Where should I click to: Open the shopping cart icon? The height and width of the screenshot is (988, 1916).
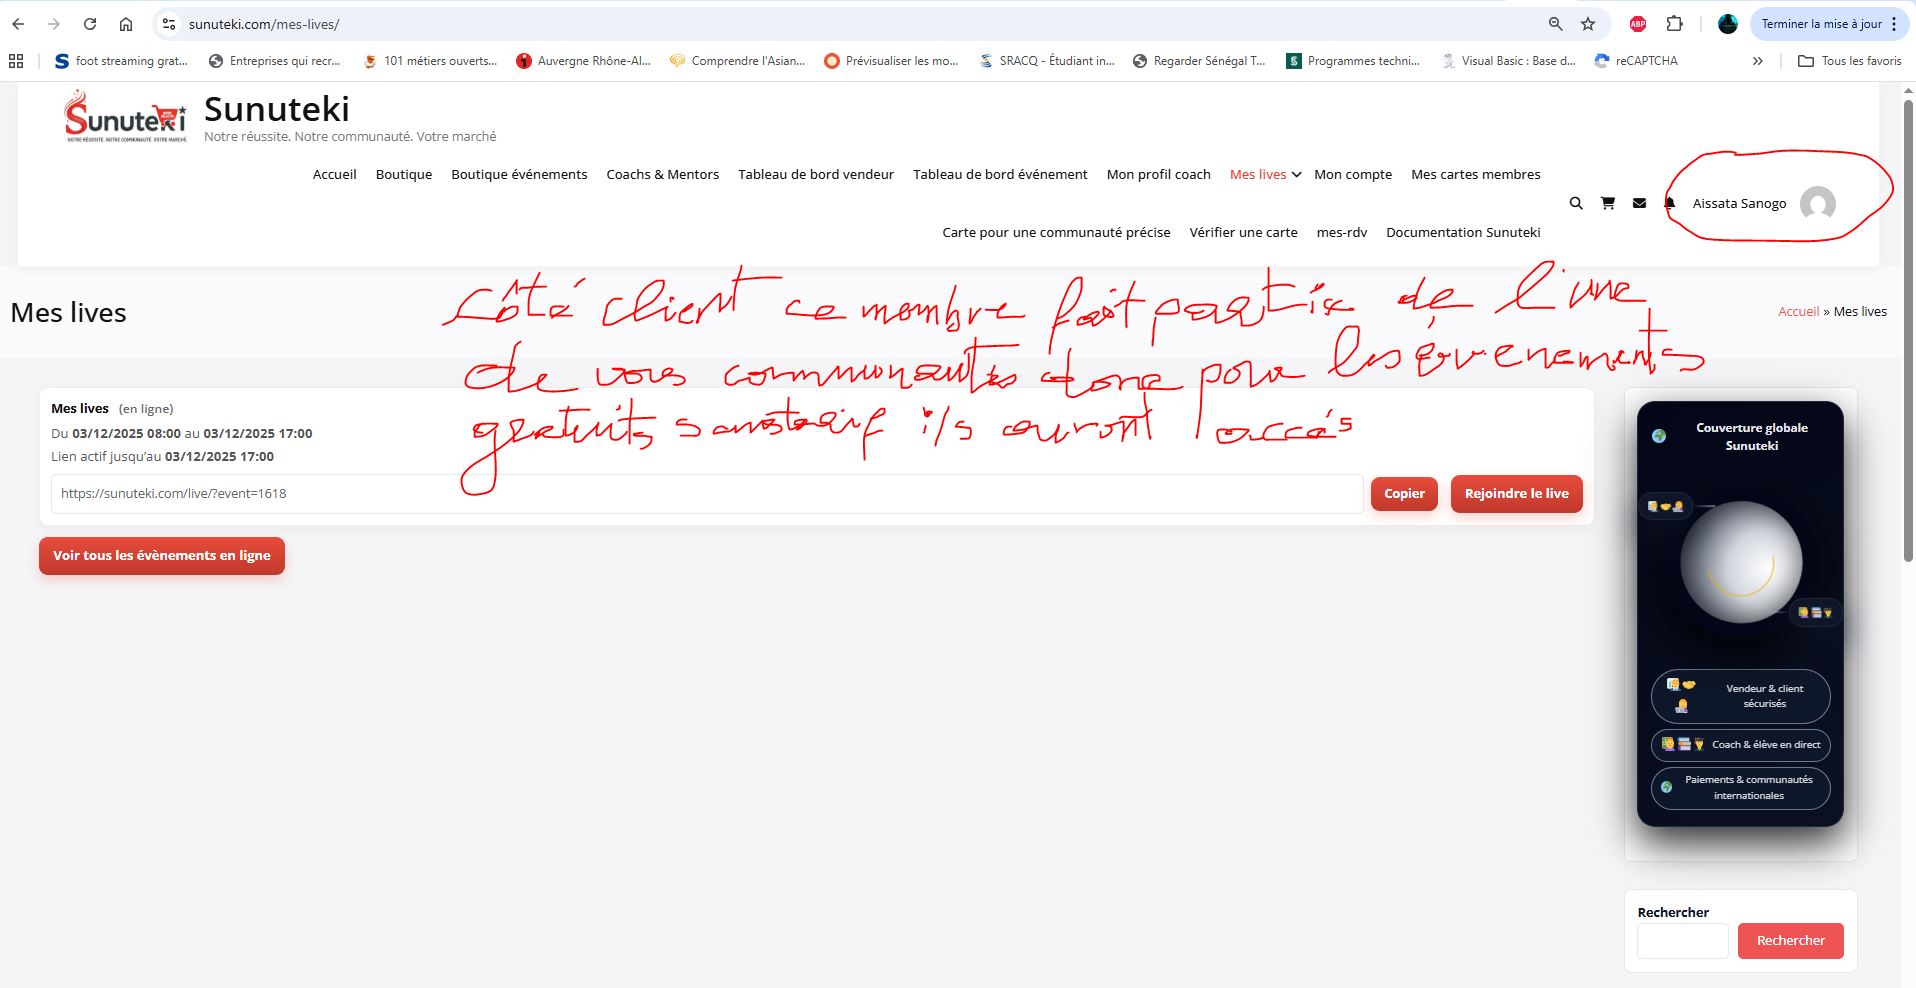tap(1607, 203)
